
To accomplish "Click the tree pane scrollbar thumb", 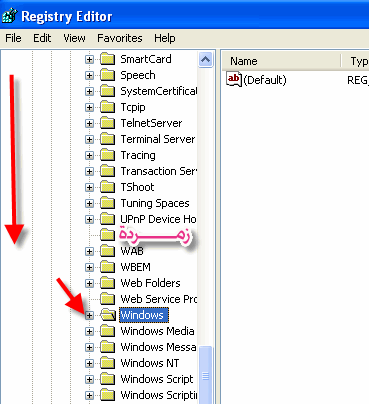I will pyautogui.click(x=205, y=375).
